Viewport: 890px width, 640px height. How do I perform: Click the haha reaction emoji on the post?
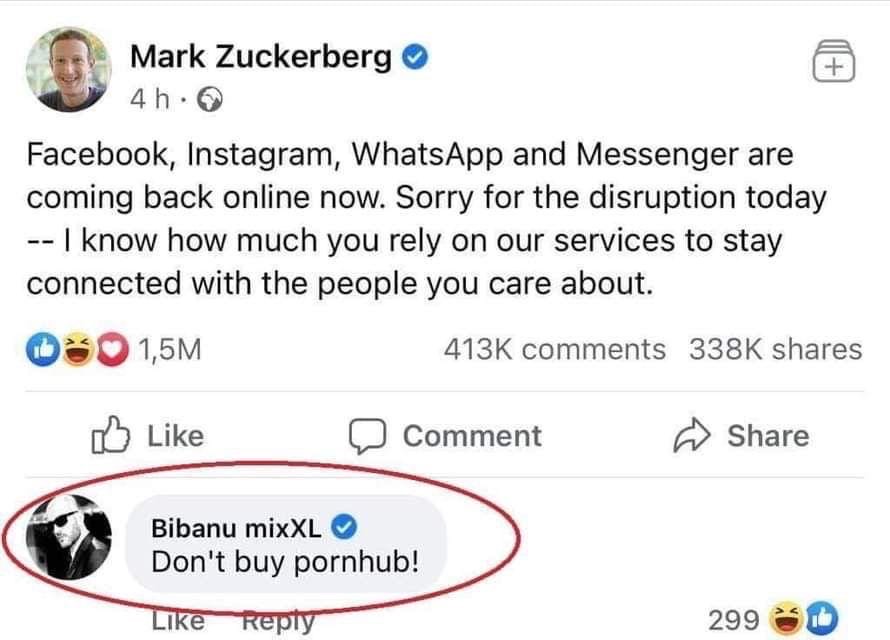click(x=77, y=349)
